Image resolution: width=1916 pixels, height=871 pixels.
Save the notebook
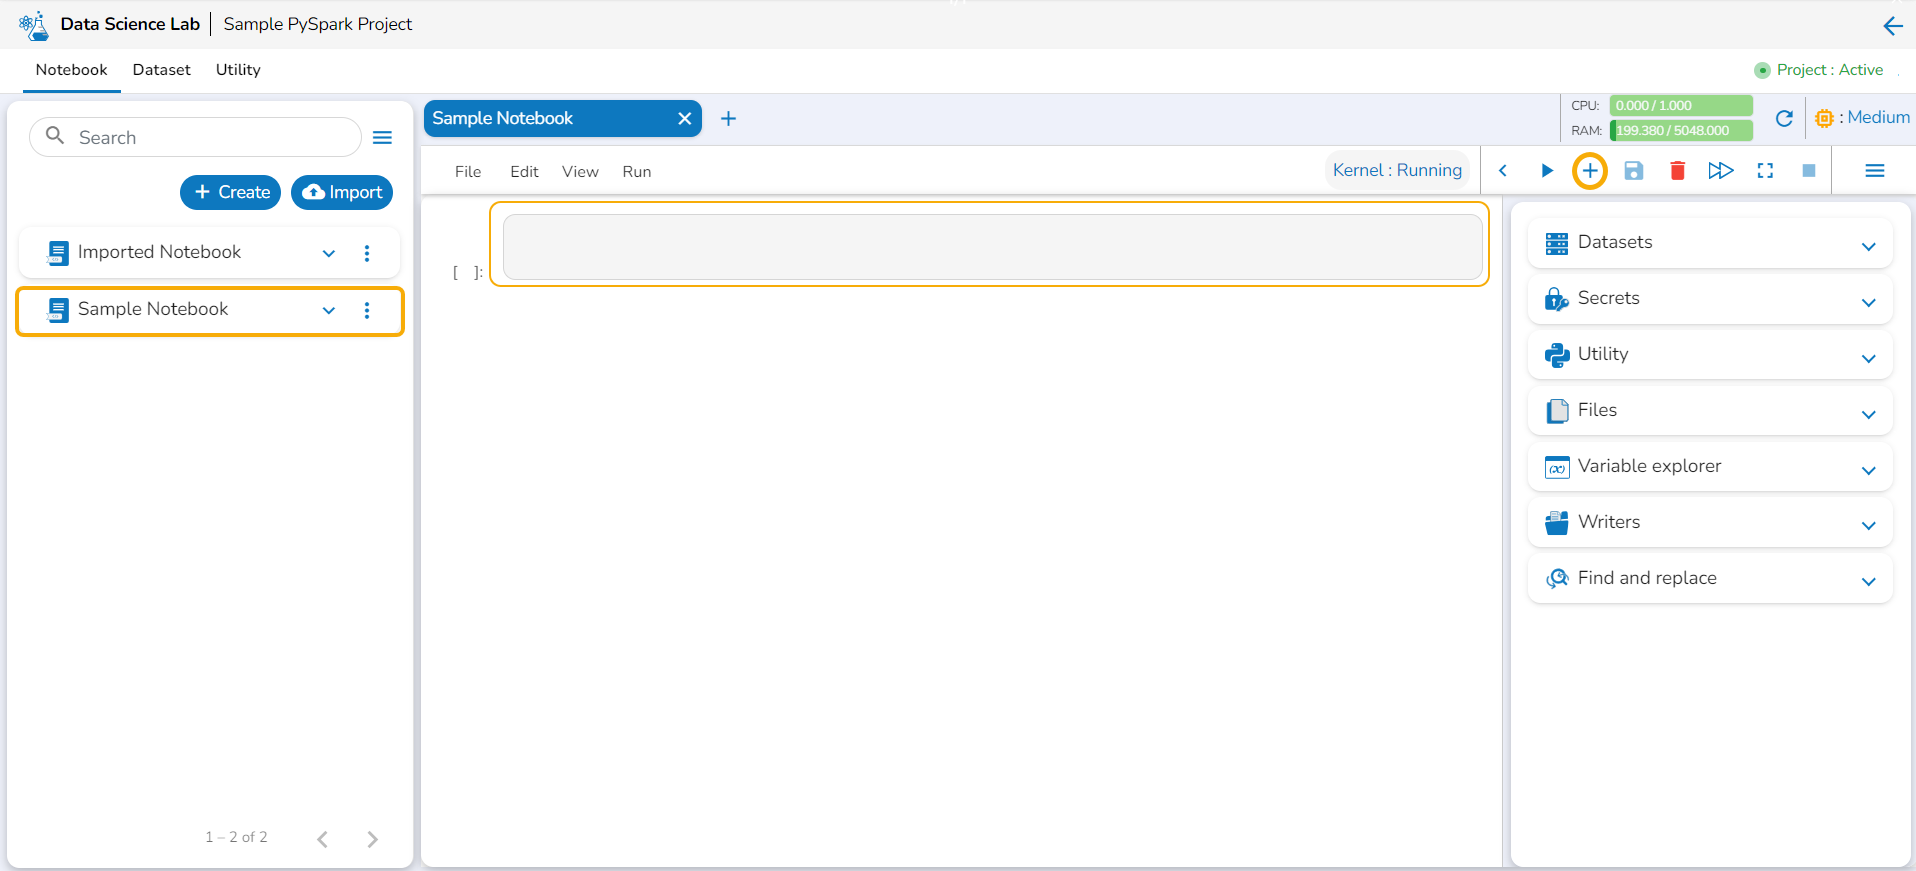(x=1634, y=171)
